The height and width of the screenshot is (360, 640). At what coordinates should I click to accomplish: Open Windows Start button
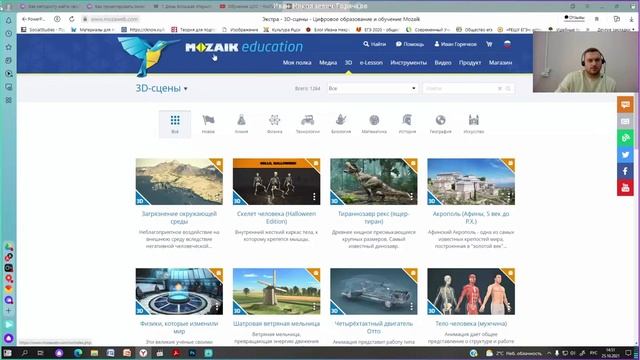click(7, 353)
